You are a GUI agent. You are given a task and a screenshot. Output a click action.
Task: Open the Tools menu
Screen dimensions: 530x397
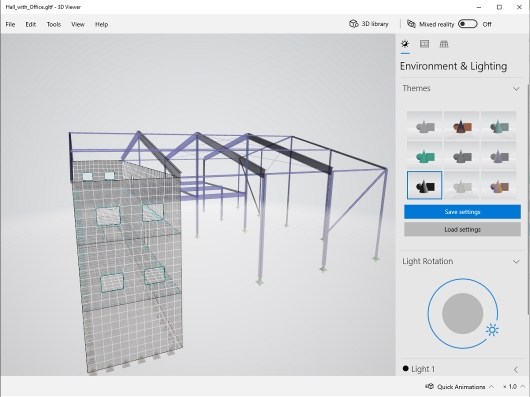(53, 24)
